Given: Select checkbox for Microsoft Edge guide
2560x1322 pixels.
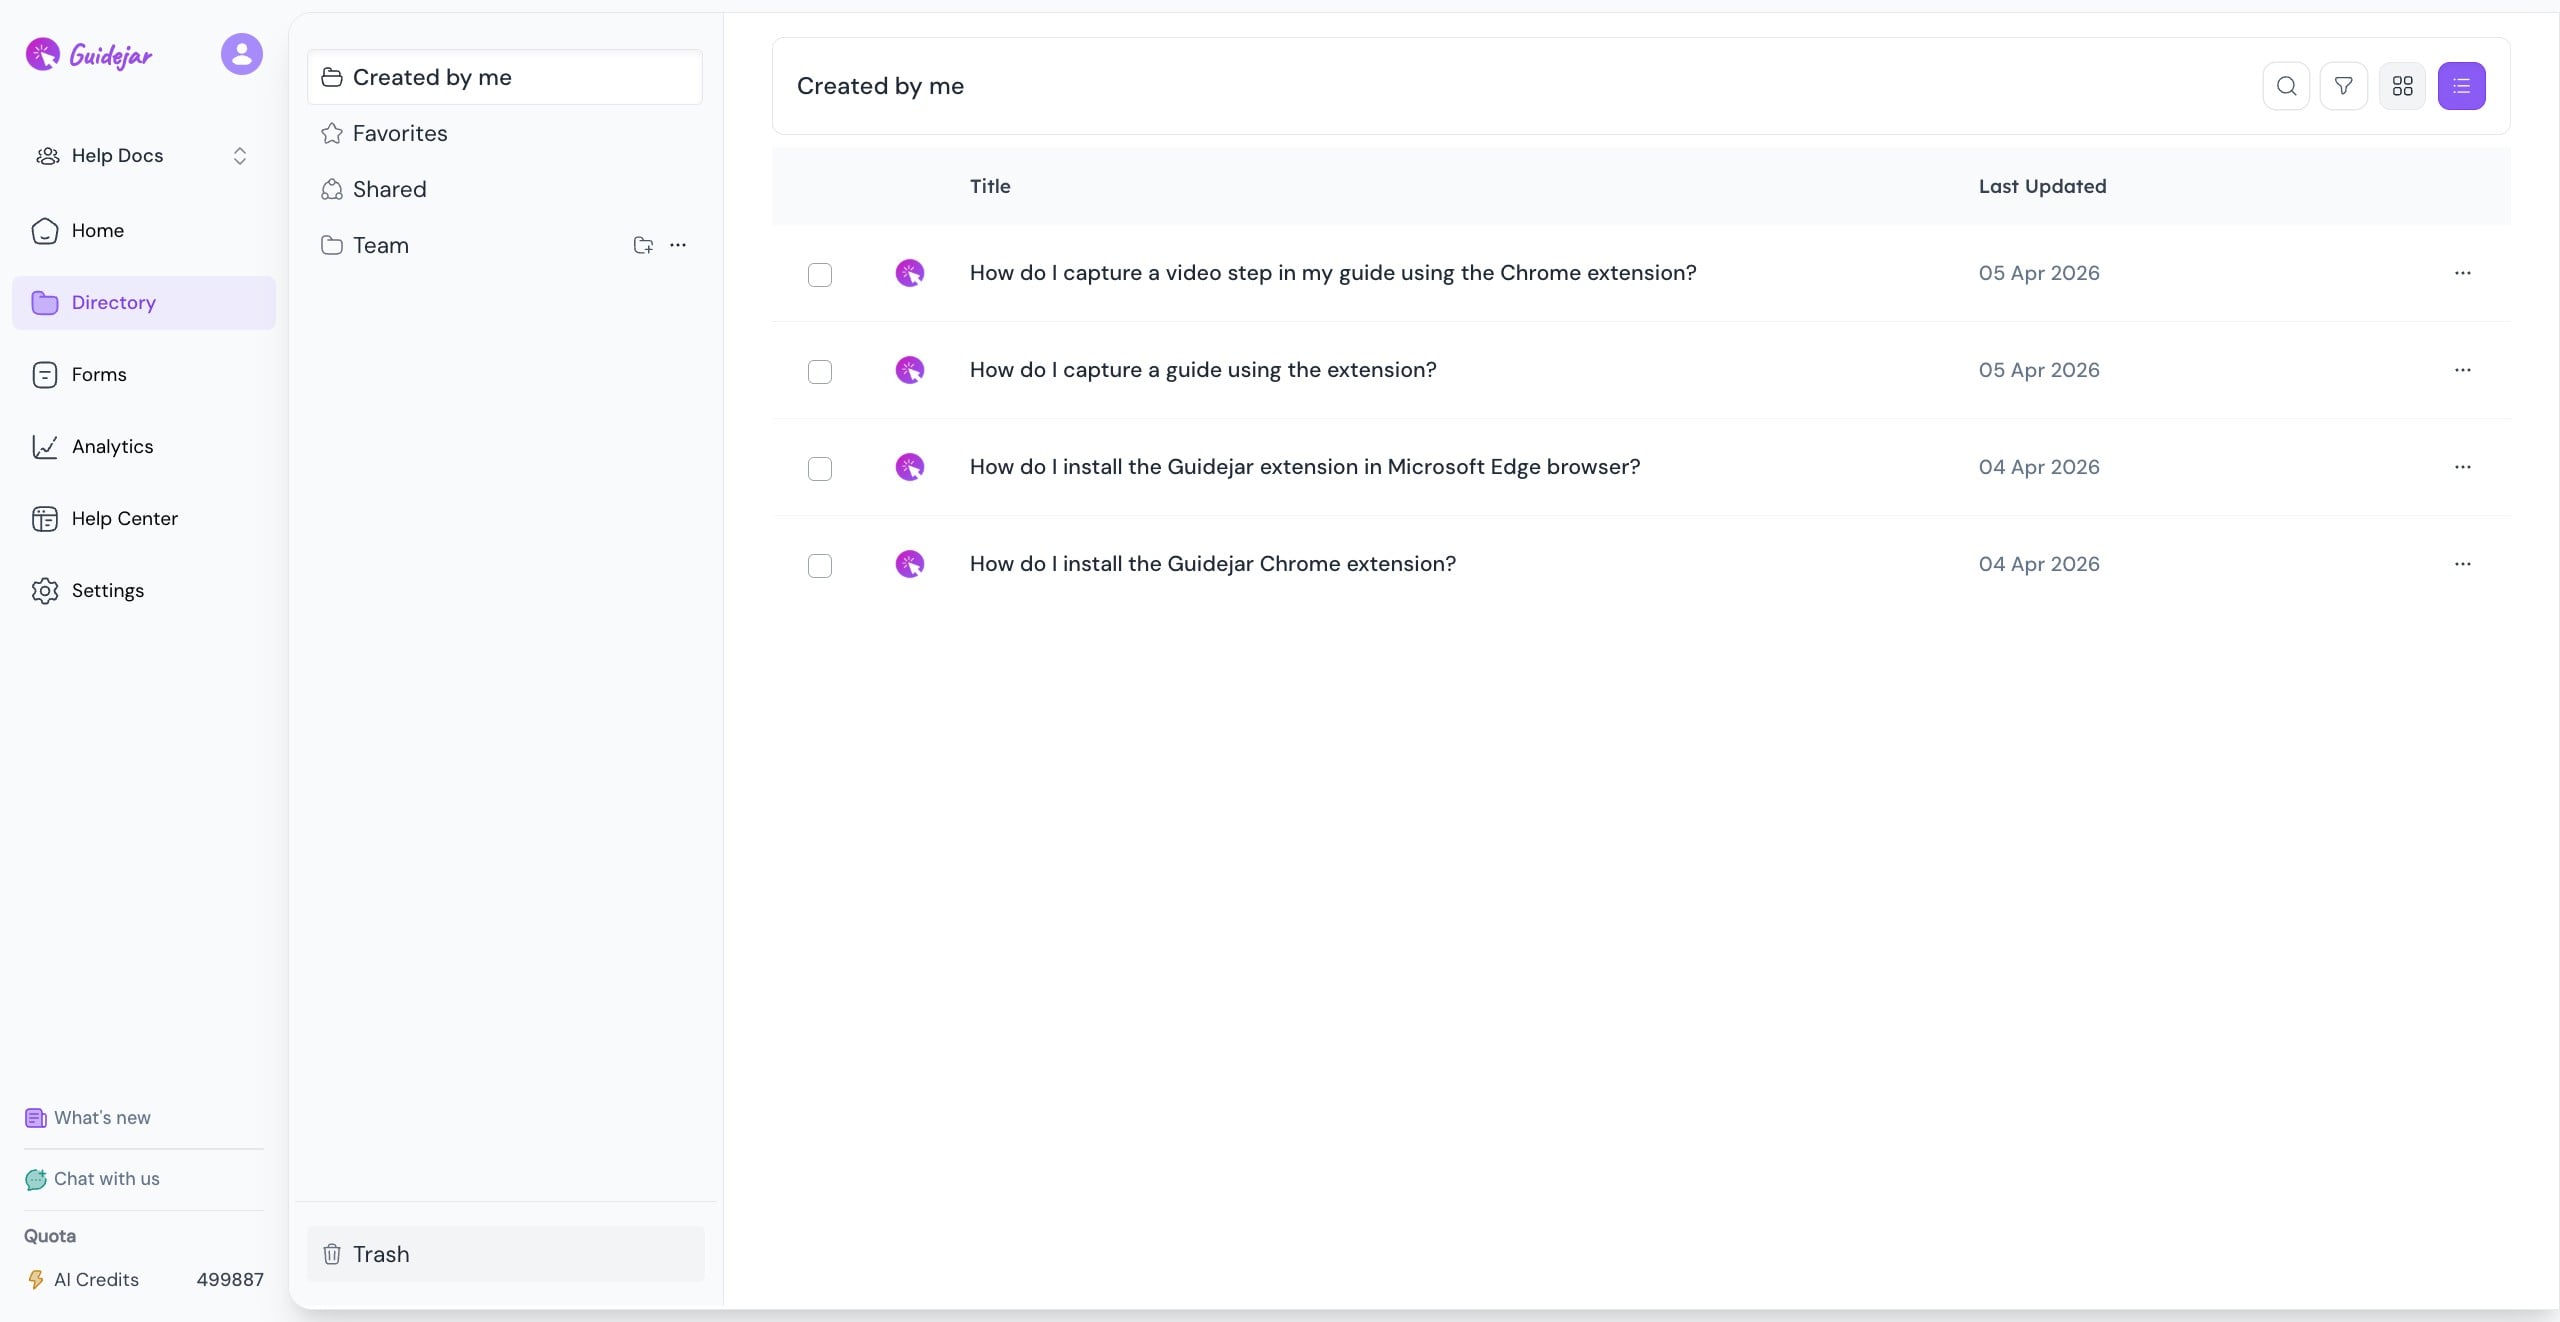Looking at the screenshot, I should point(819,469).
